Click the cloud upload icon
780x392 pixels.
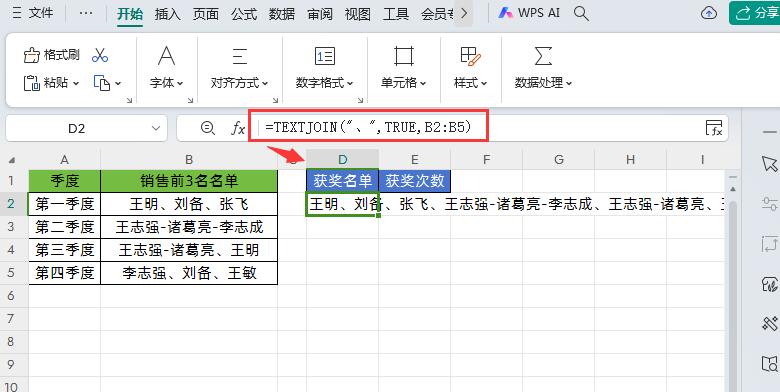tap(708, 13)
